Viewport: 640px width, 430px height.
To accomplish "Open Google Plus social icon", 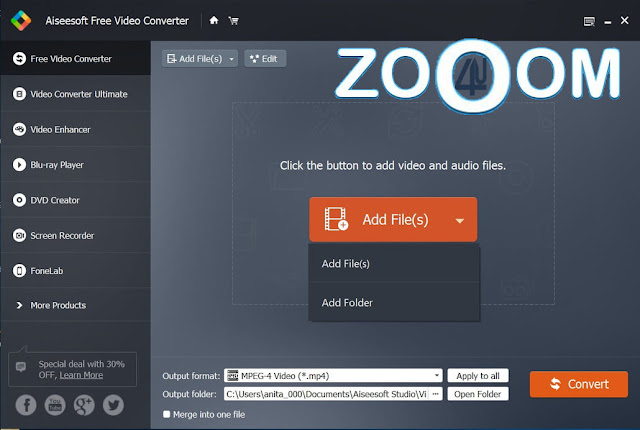I will 84,405.
